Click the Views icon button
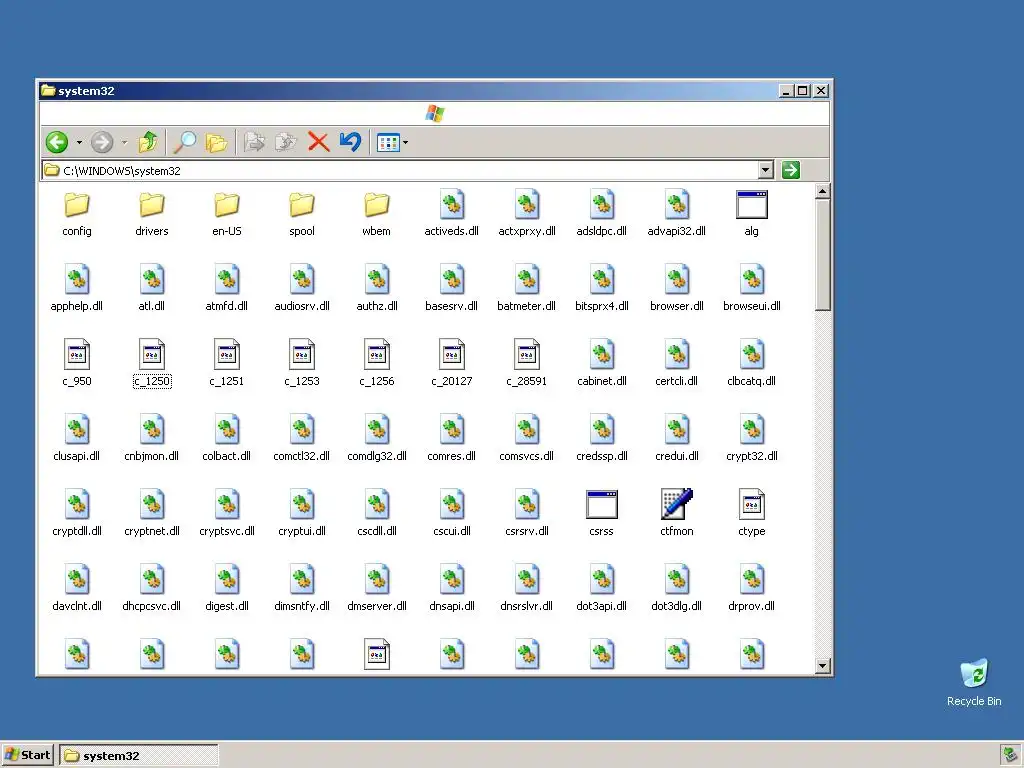 click(x=388, y=142)
